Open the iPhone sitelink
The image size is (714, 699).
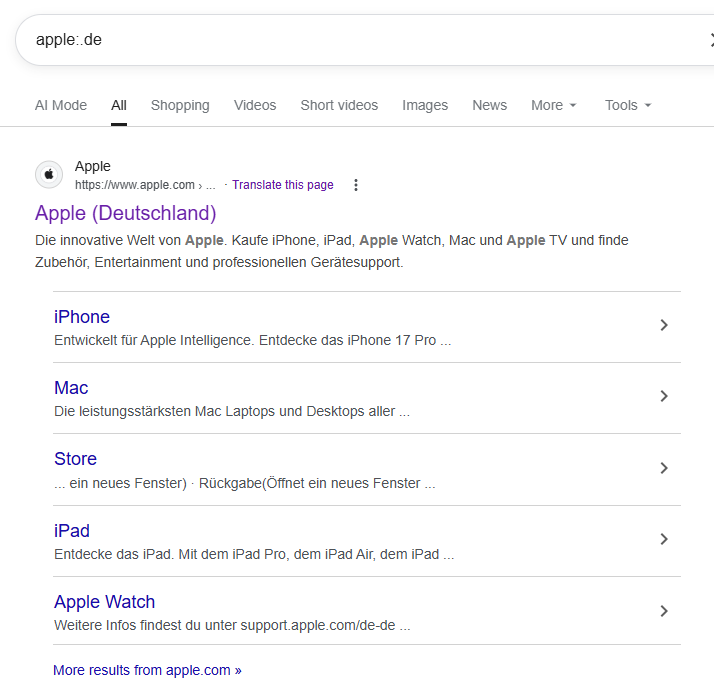click(x=82, y=317)
